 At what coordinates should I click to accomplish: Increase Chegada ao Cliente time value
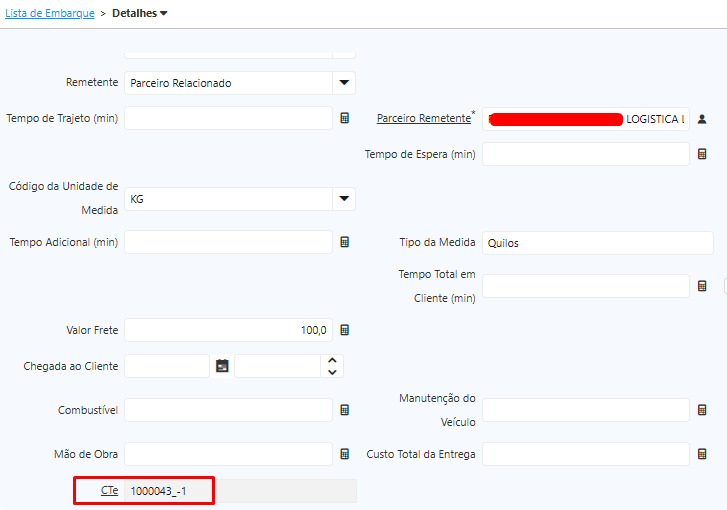[x=332, y=360]
